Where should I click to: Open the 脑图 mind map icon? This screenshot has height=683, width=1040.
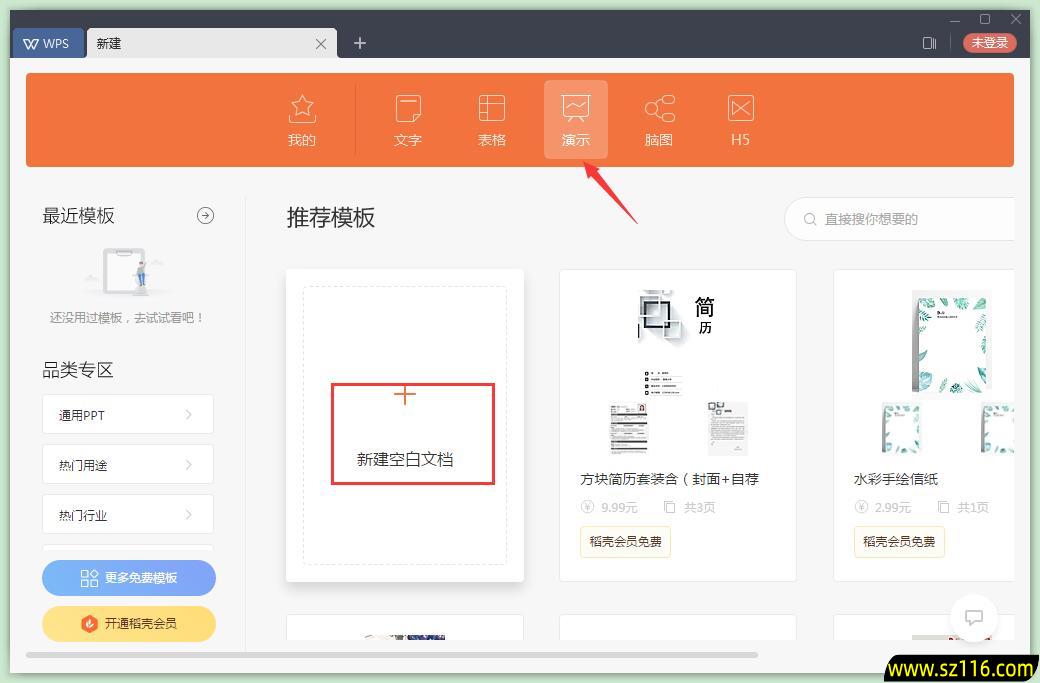coord(658,119)
